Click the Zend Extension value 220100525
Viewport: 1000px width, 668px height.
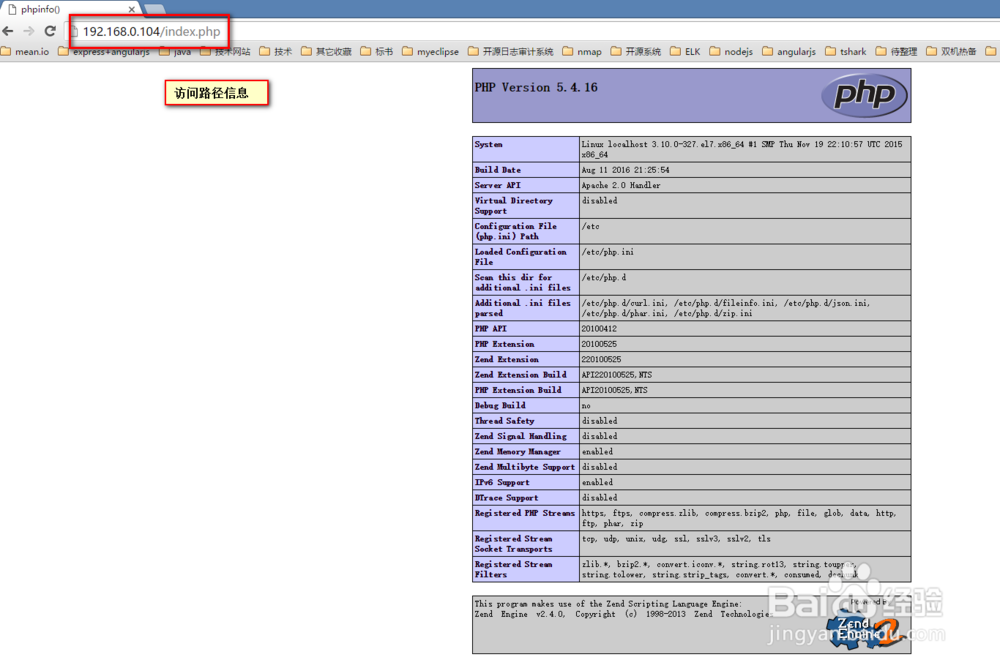[601, 359]
